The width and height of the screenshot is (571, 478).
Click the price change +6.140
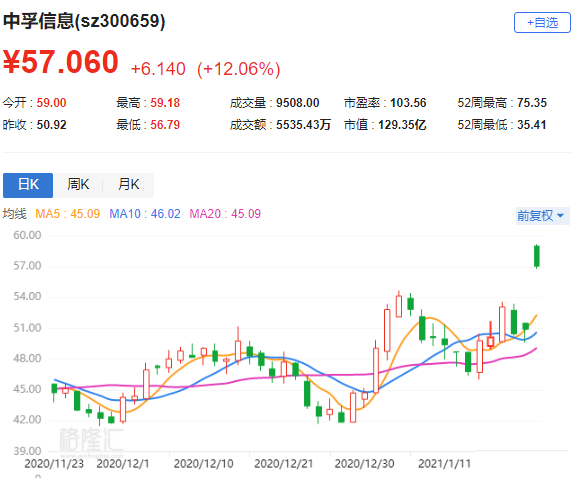(x=158, y=69)
